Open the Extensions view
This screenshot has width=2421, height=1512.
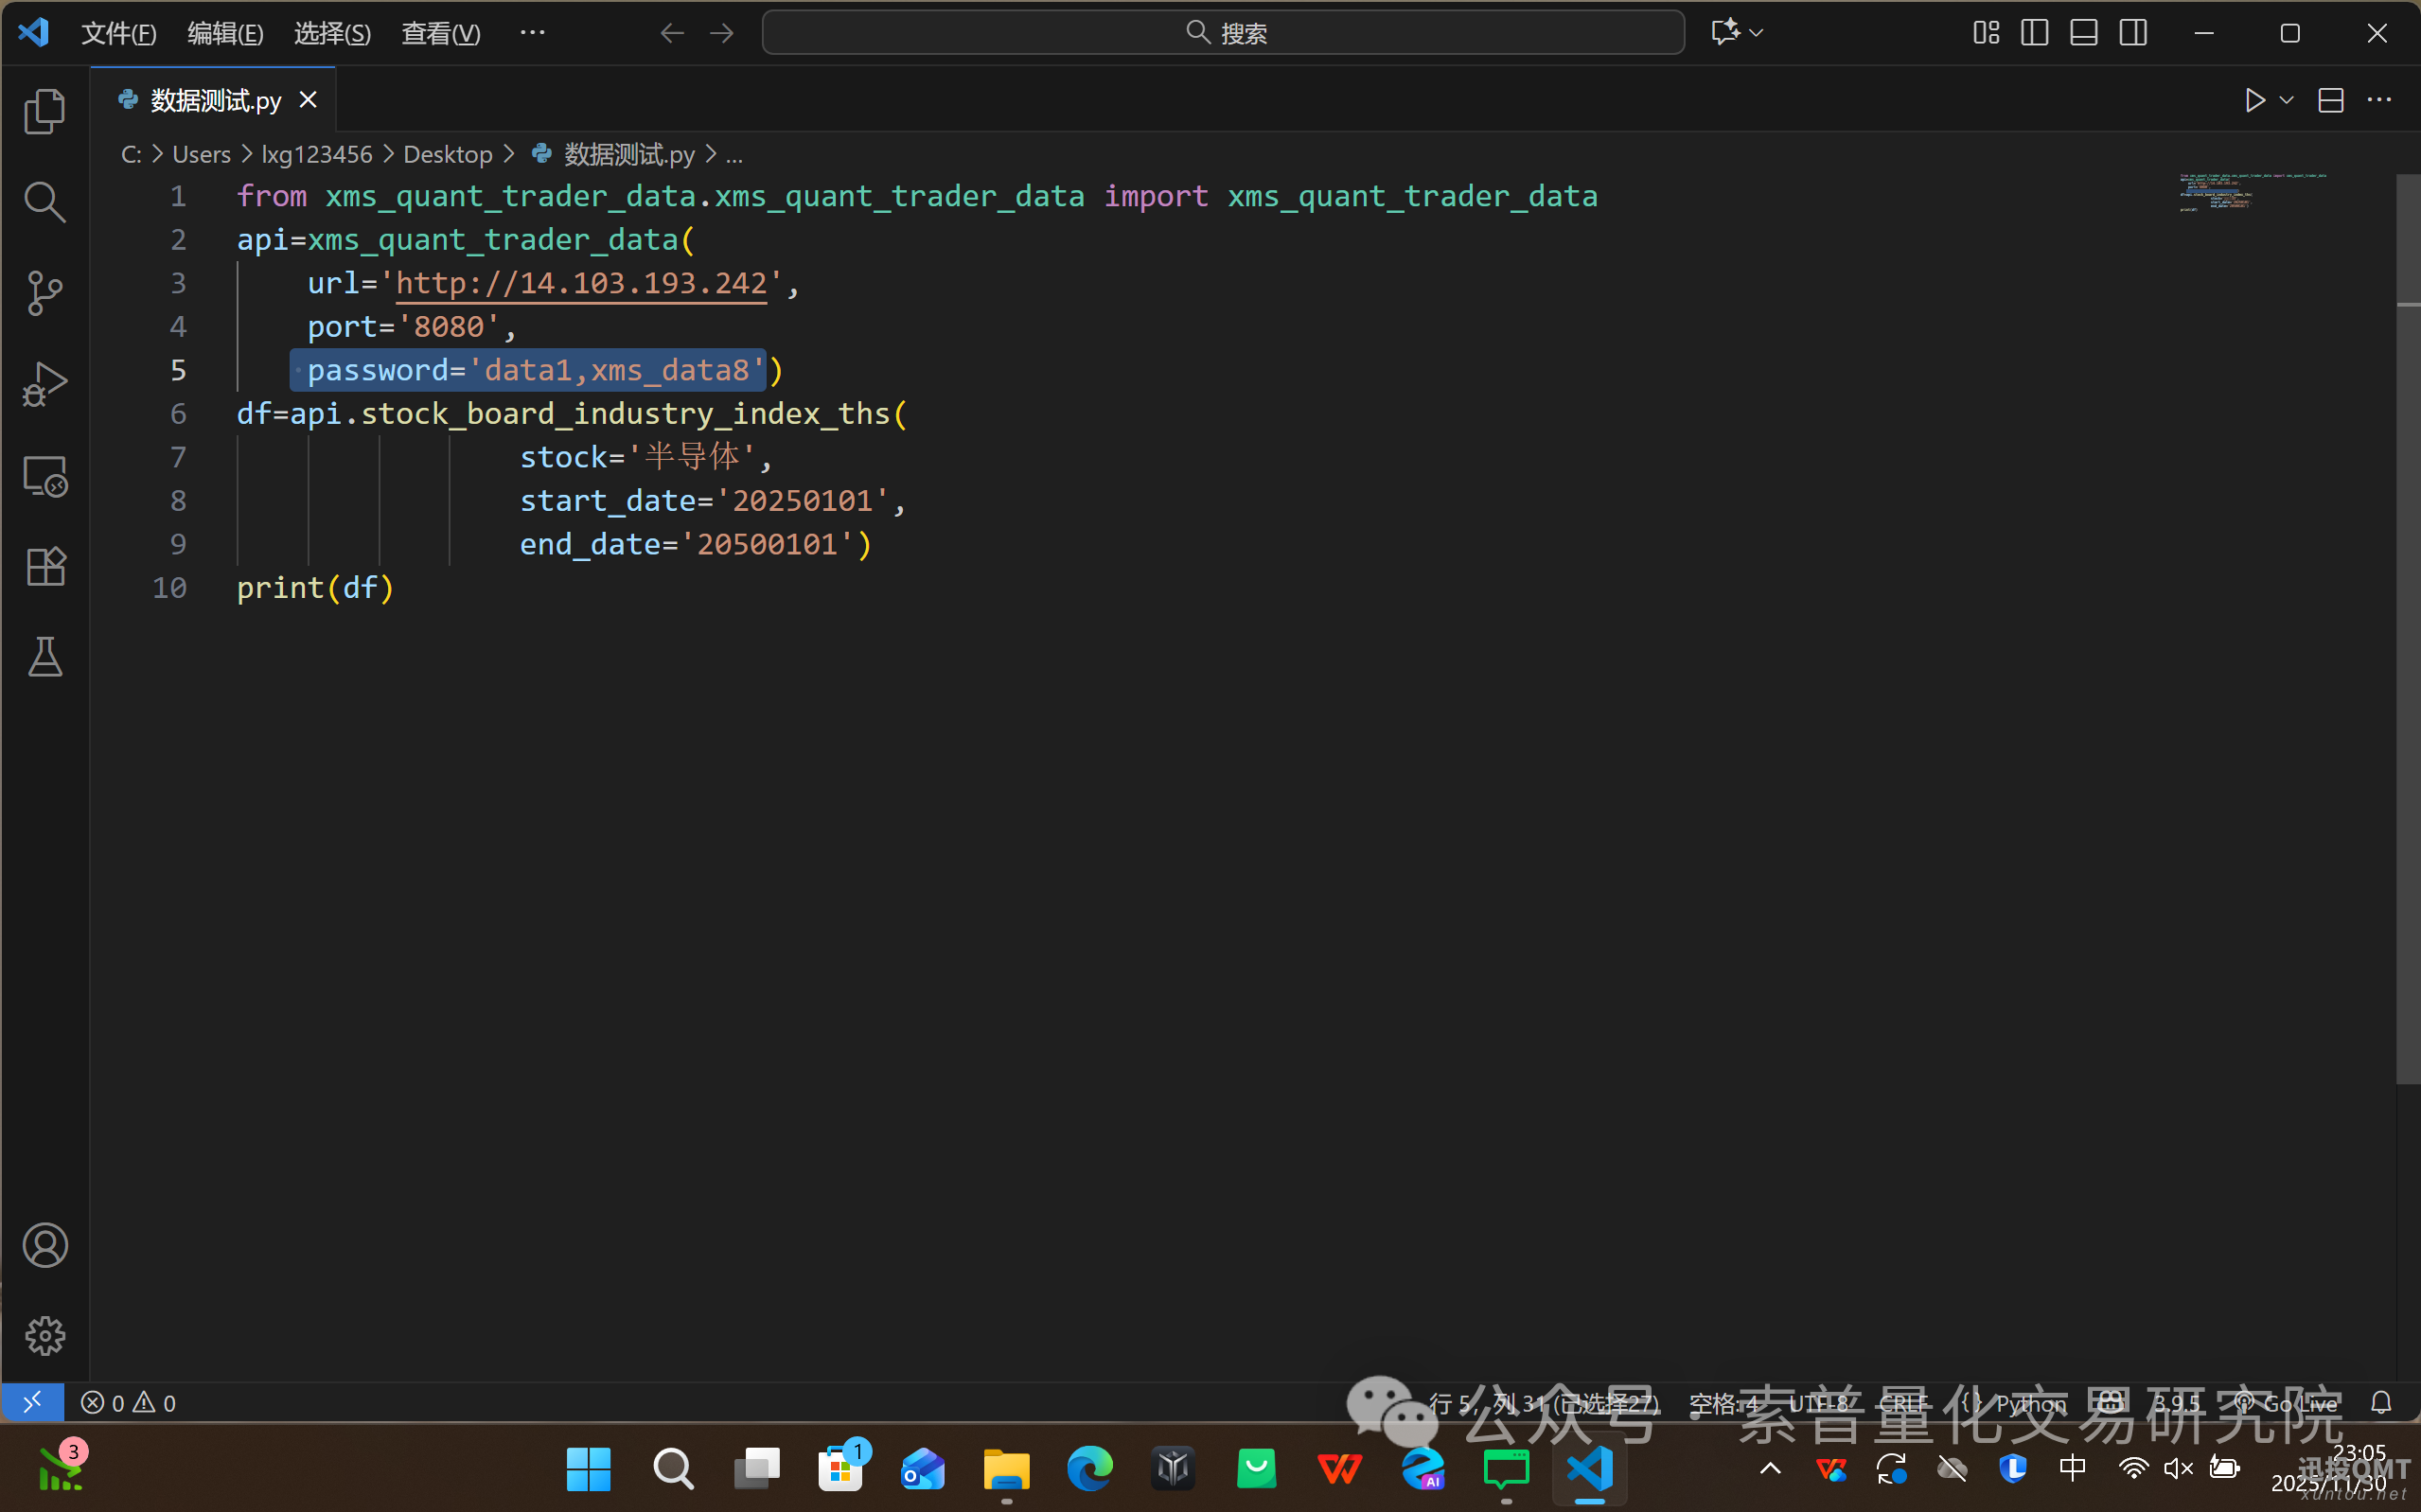pos(45,566)
